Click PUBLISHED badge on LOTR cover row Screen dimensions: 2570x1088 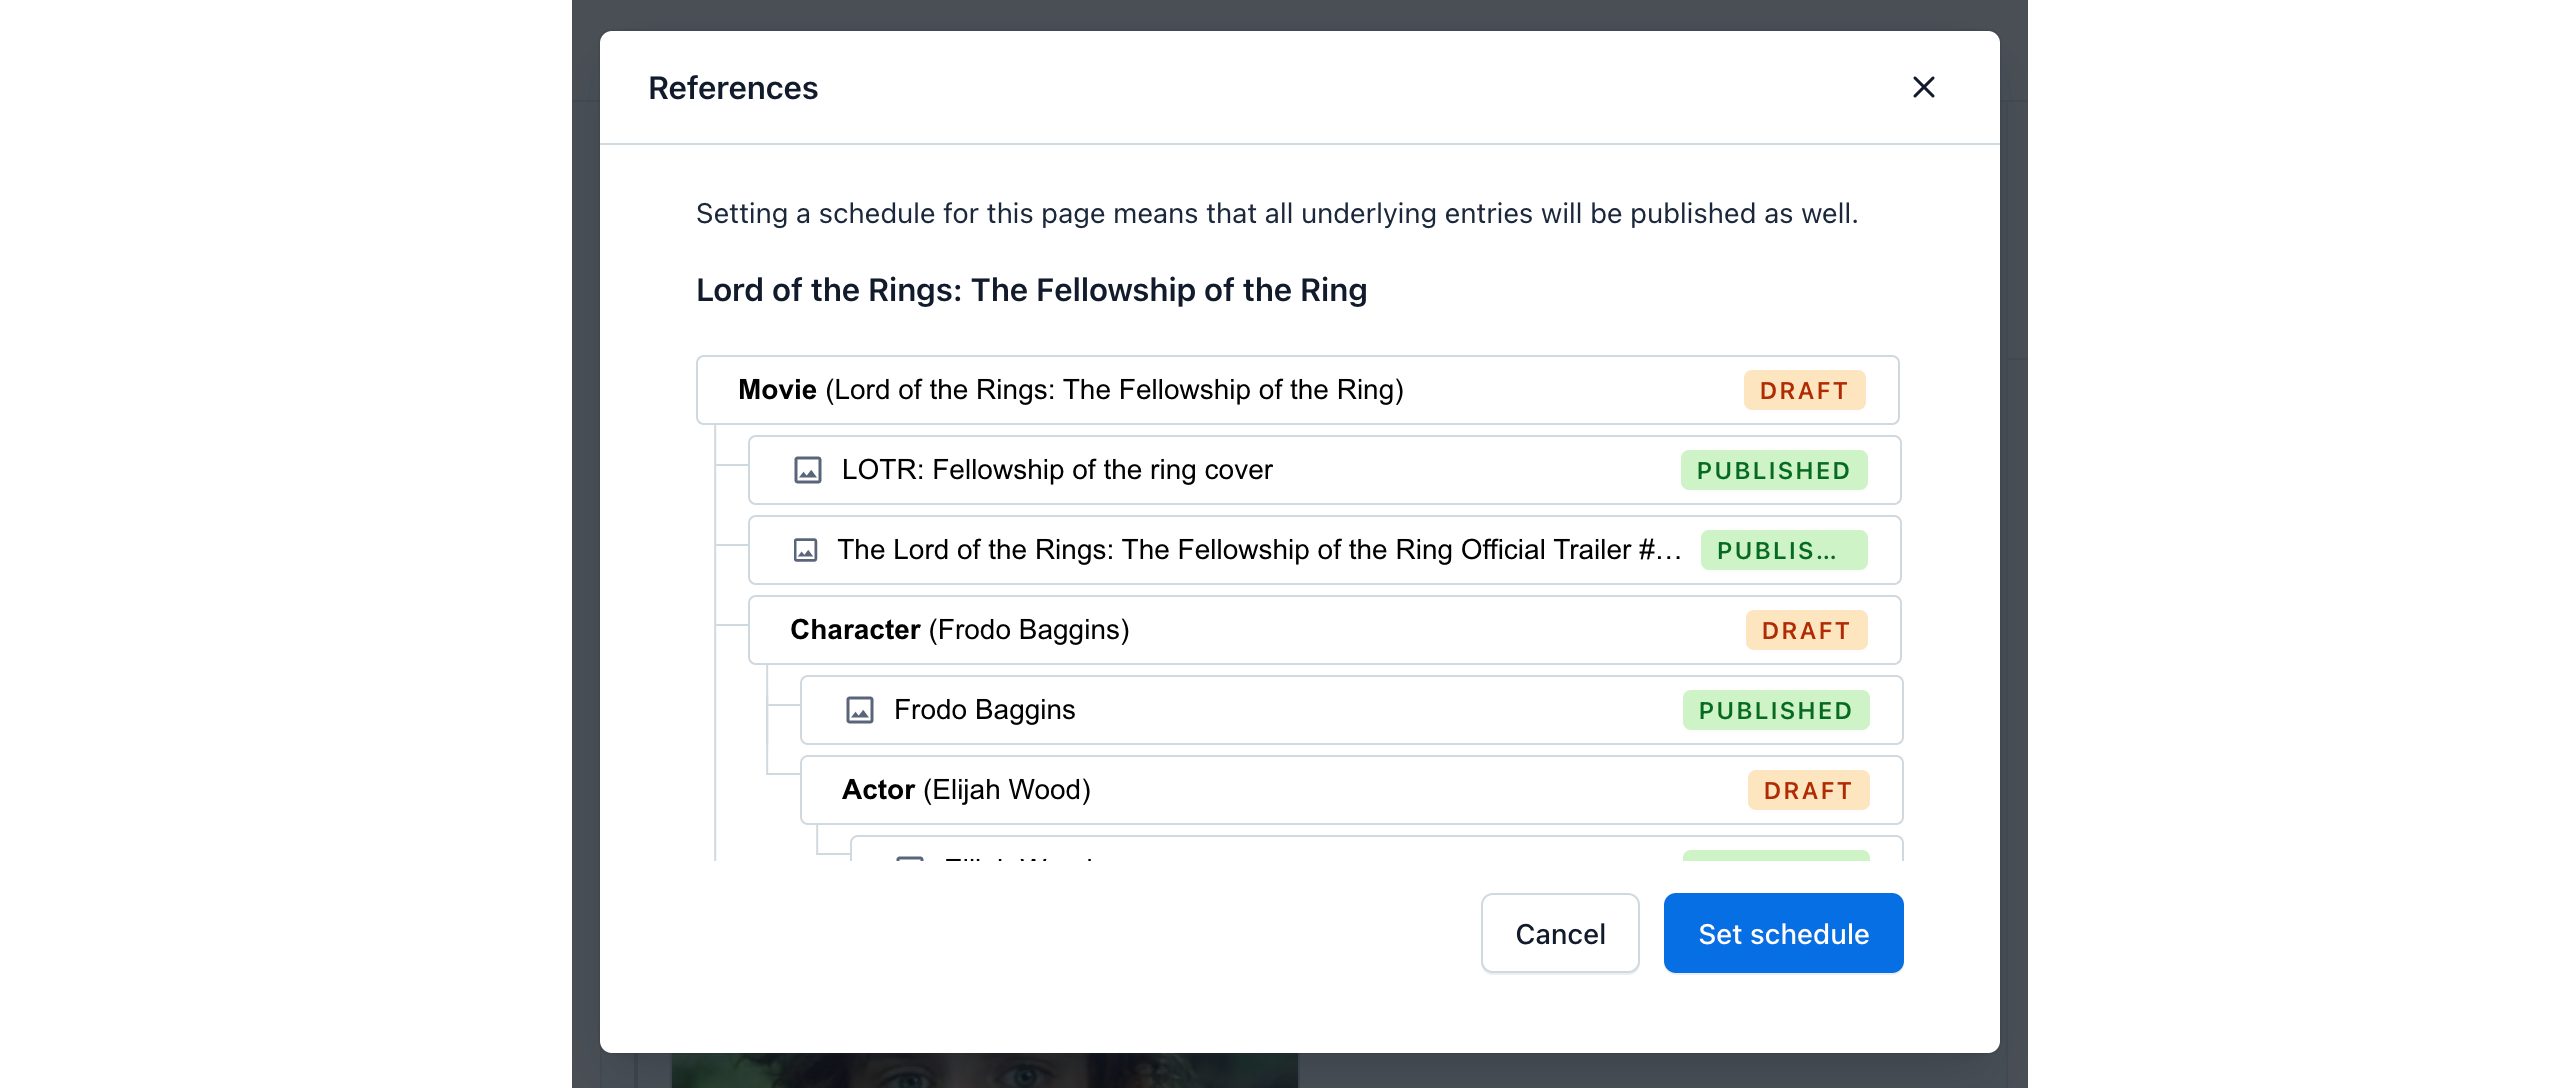coord(1773,471)
